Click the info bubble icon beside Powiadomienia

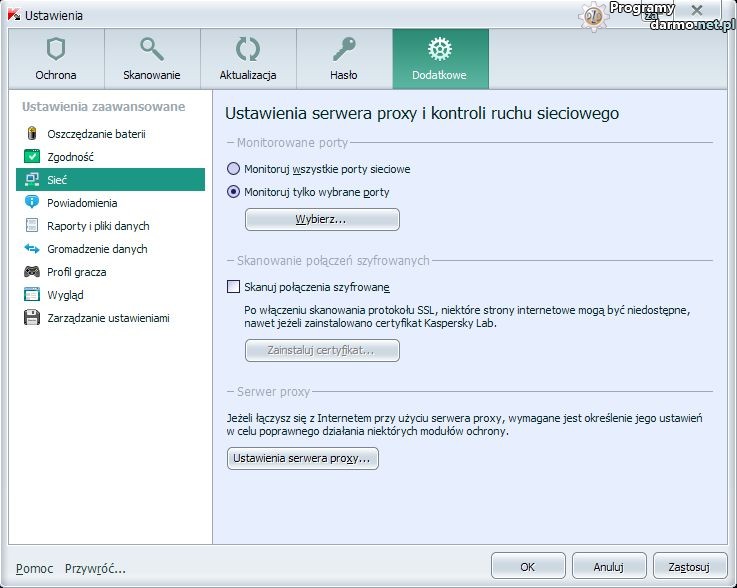[32, 202]
